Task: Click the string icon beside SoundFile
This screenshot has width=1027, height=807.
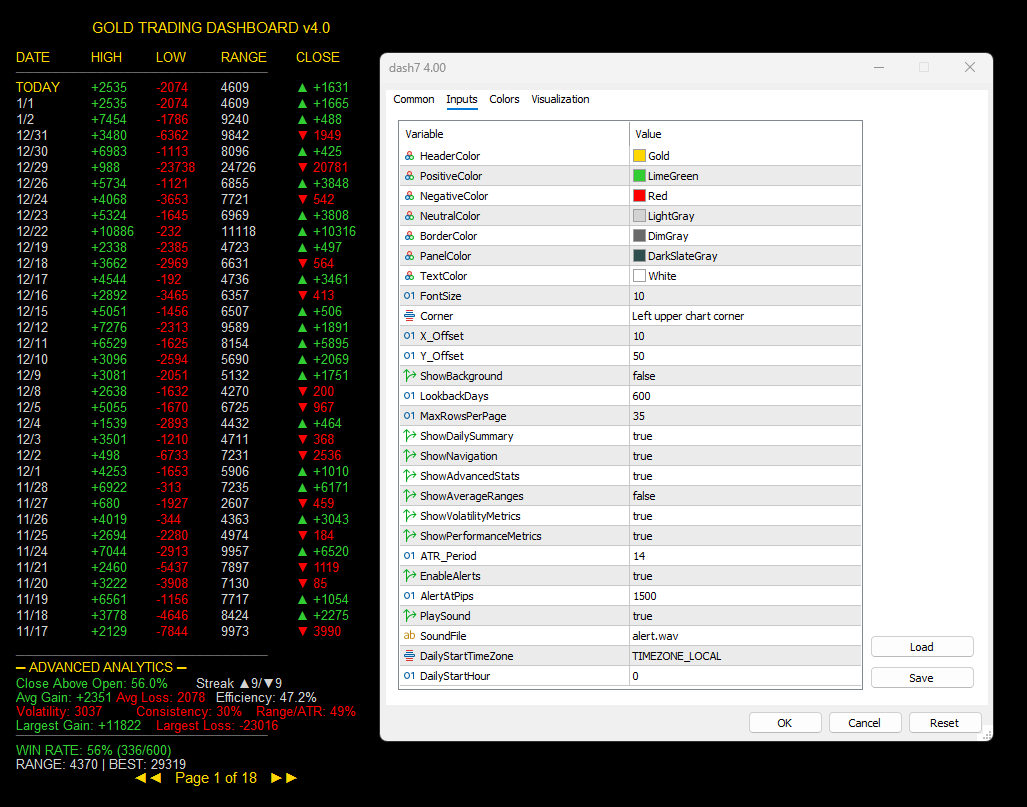Action: [409, 635]
